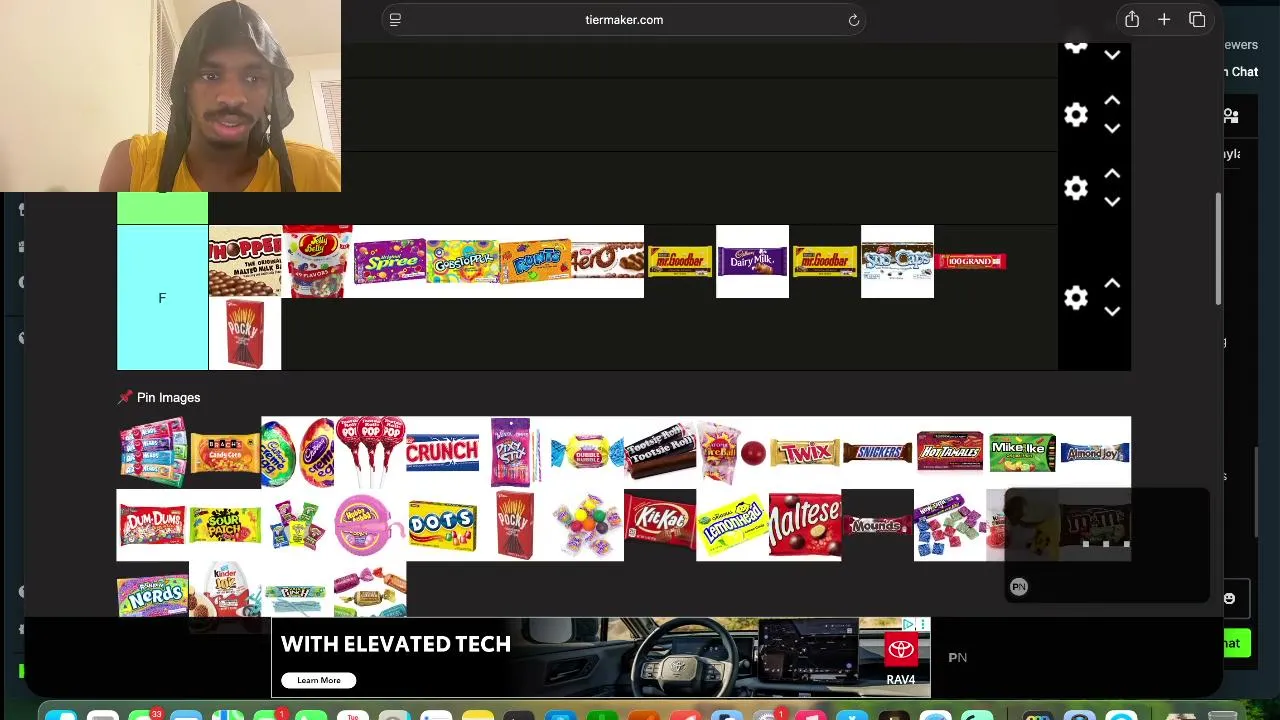
Task: Click Learn More in the Toyota ad
Action: point(319,680)
